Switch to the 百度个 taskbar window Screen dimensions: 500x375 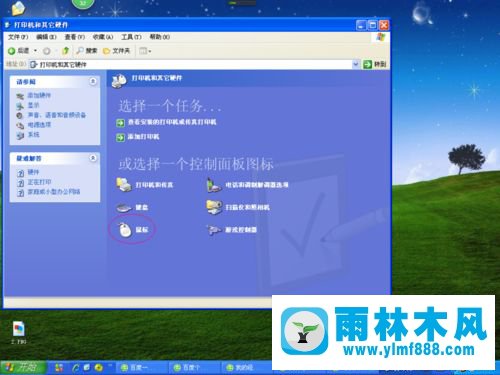point(194,367)
